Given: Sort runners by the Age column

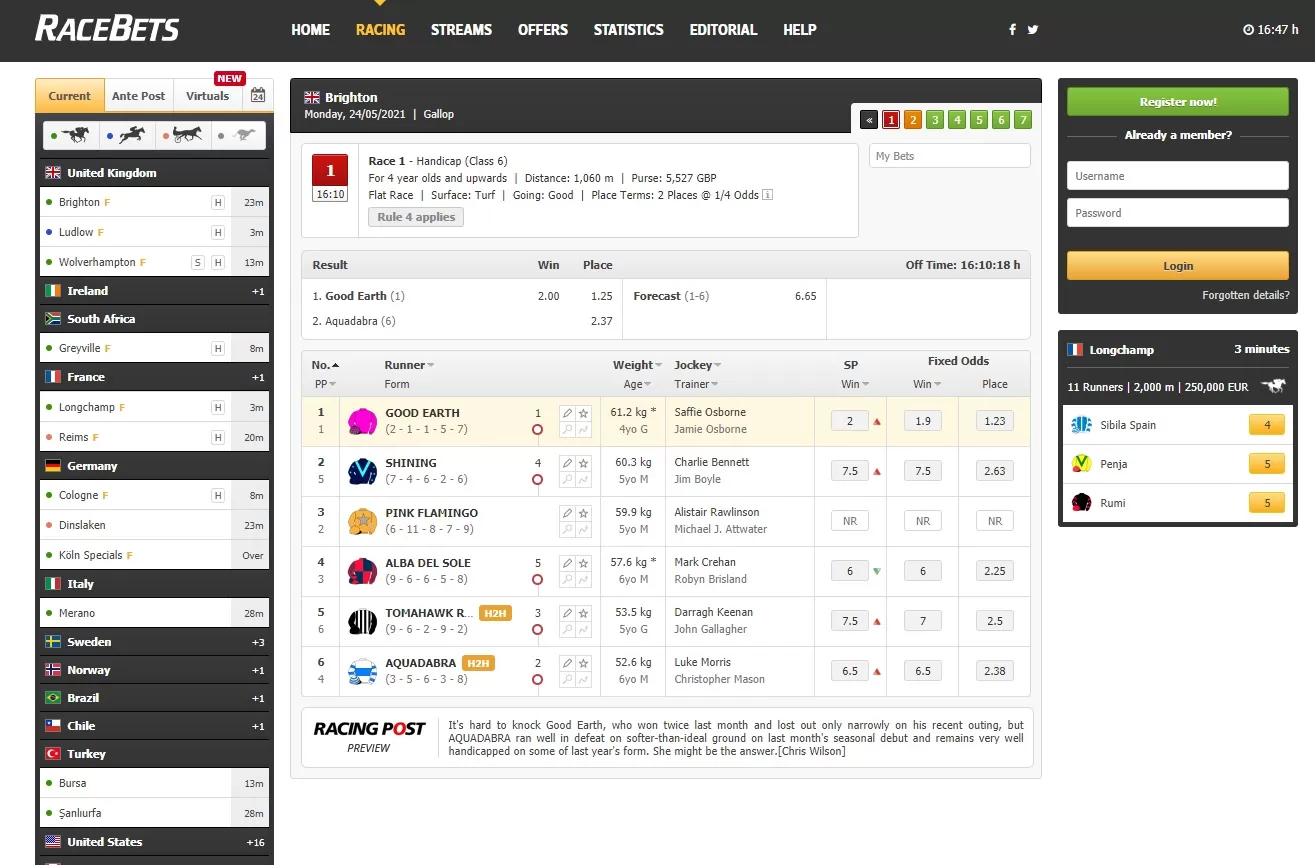Looking at the screenshot, I should 637,384.
